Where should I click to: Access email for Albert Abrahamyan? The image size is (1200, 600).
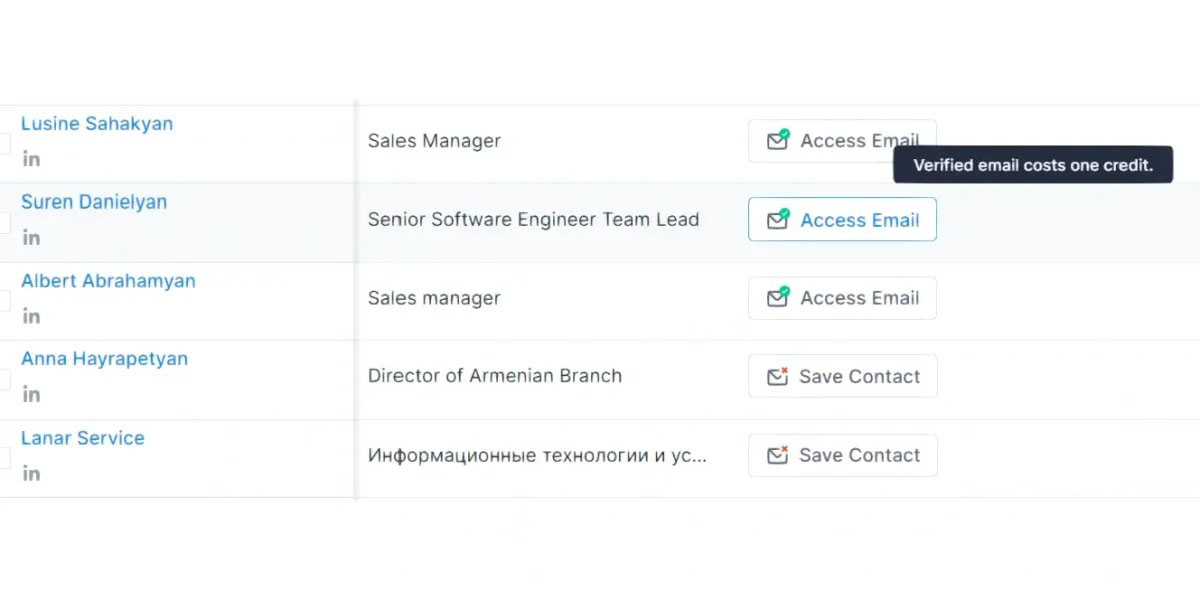[x=842, y=298]
